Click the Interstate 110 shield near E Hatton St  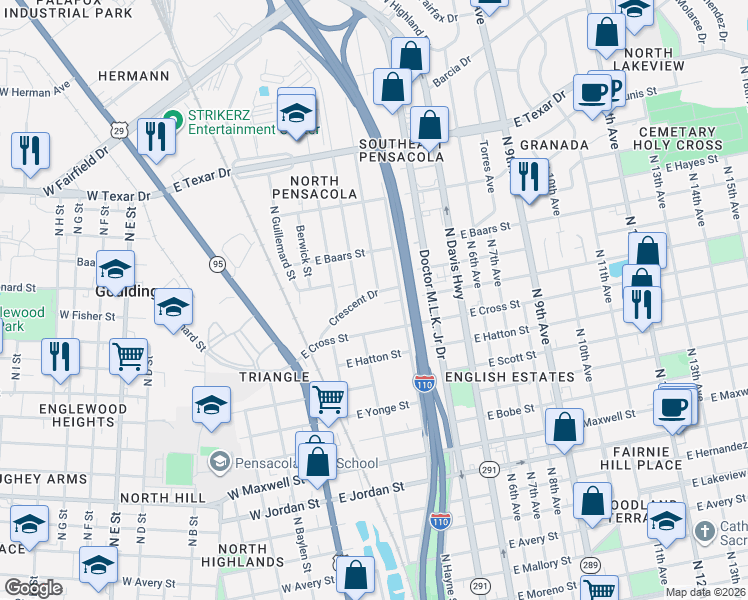(x=424, y=383)
